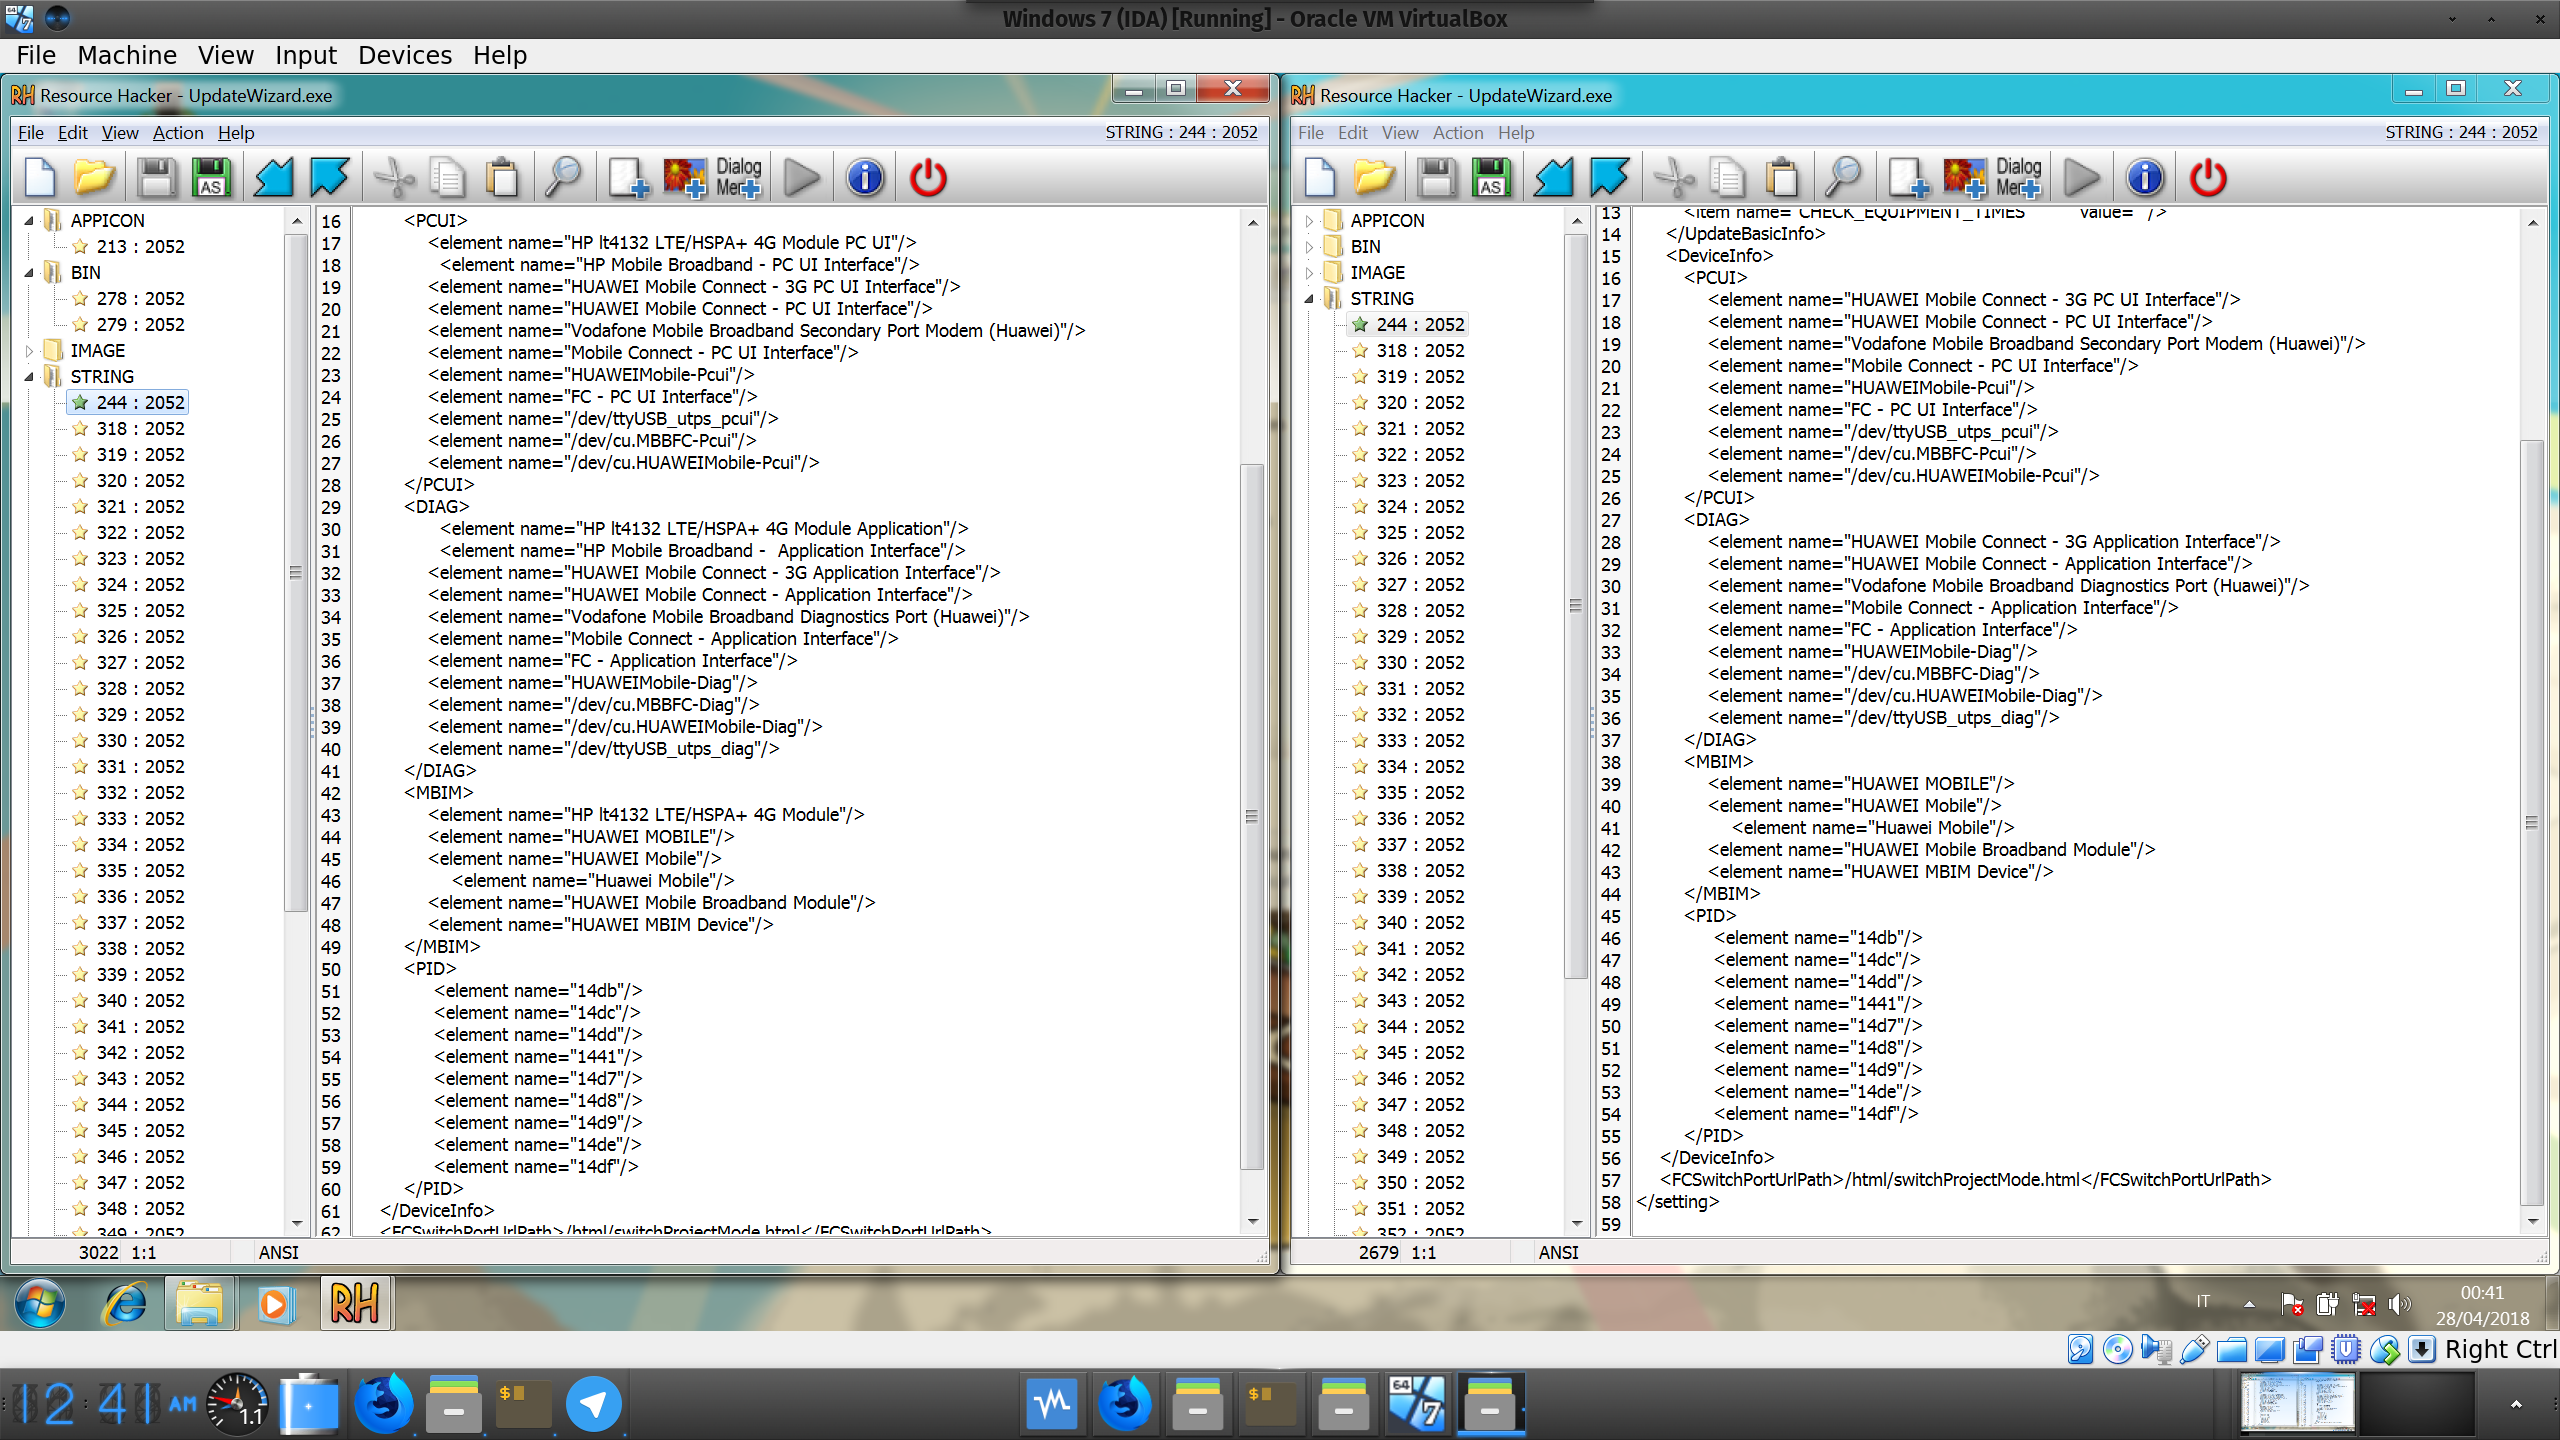The width and height of the screenshot is (2560, 1440).
Task: Click Find magnifier icon in right window
Action: pos(1843,178)
